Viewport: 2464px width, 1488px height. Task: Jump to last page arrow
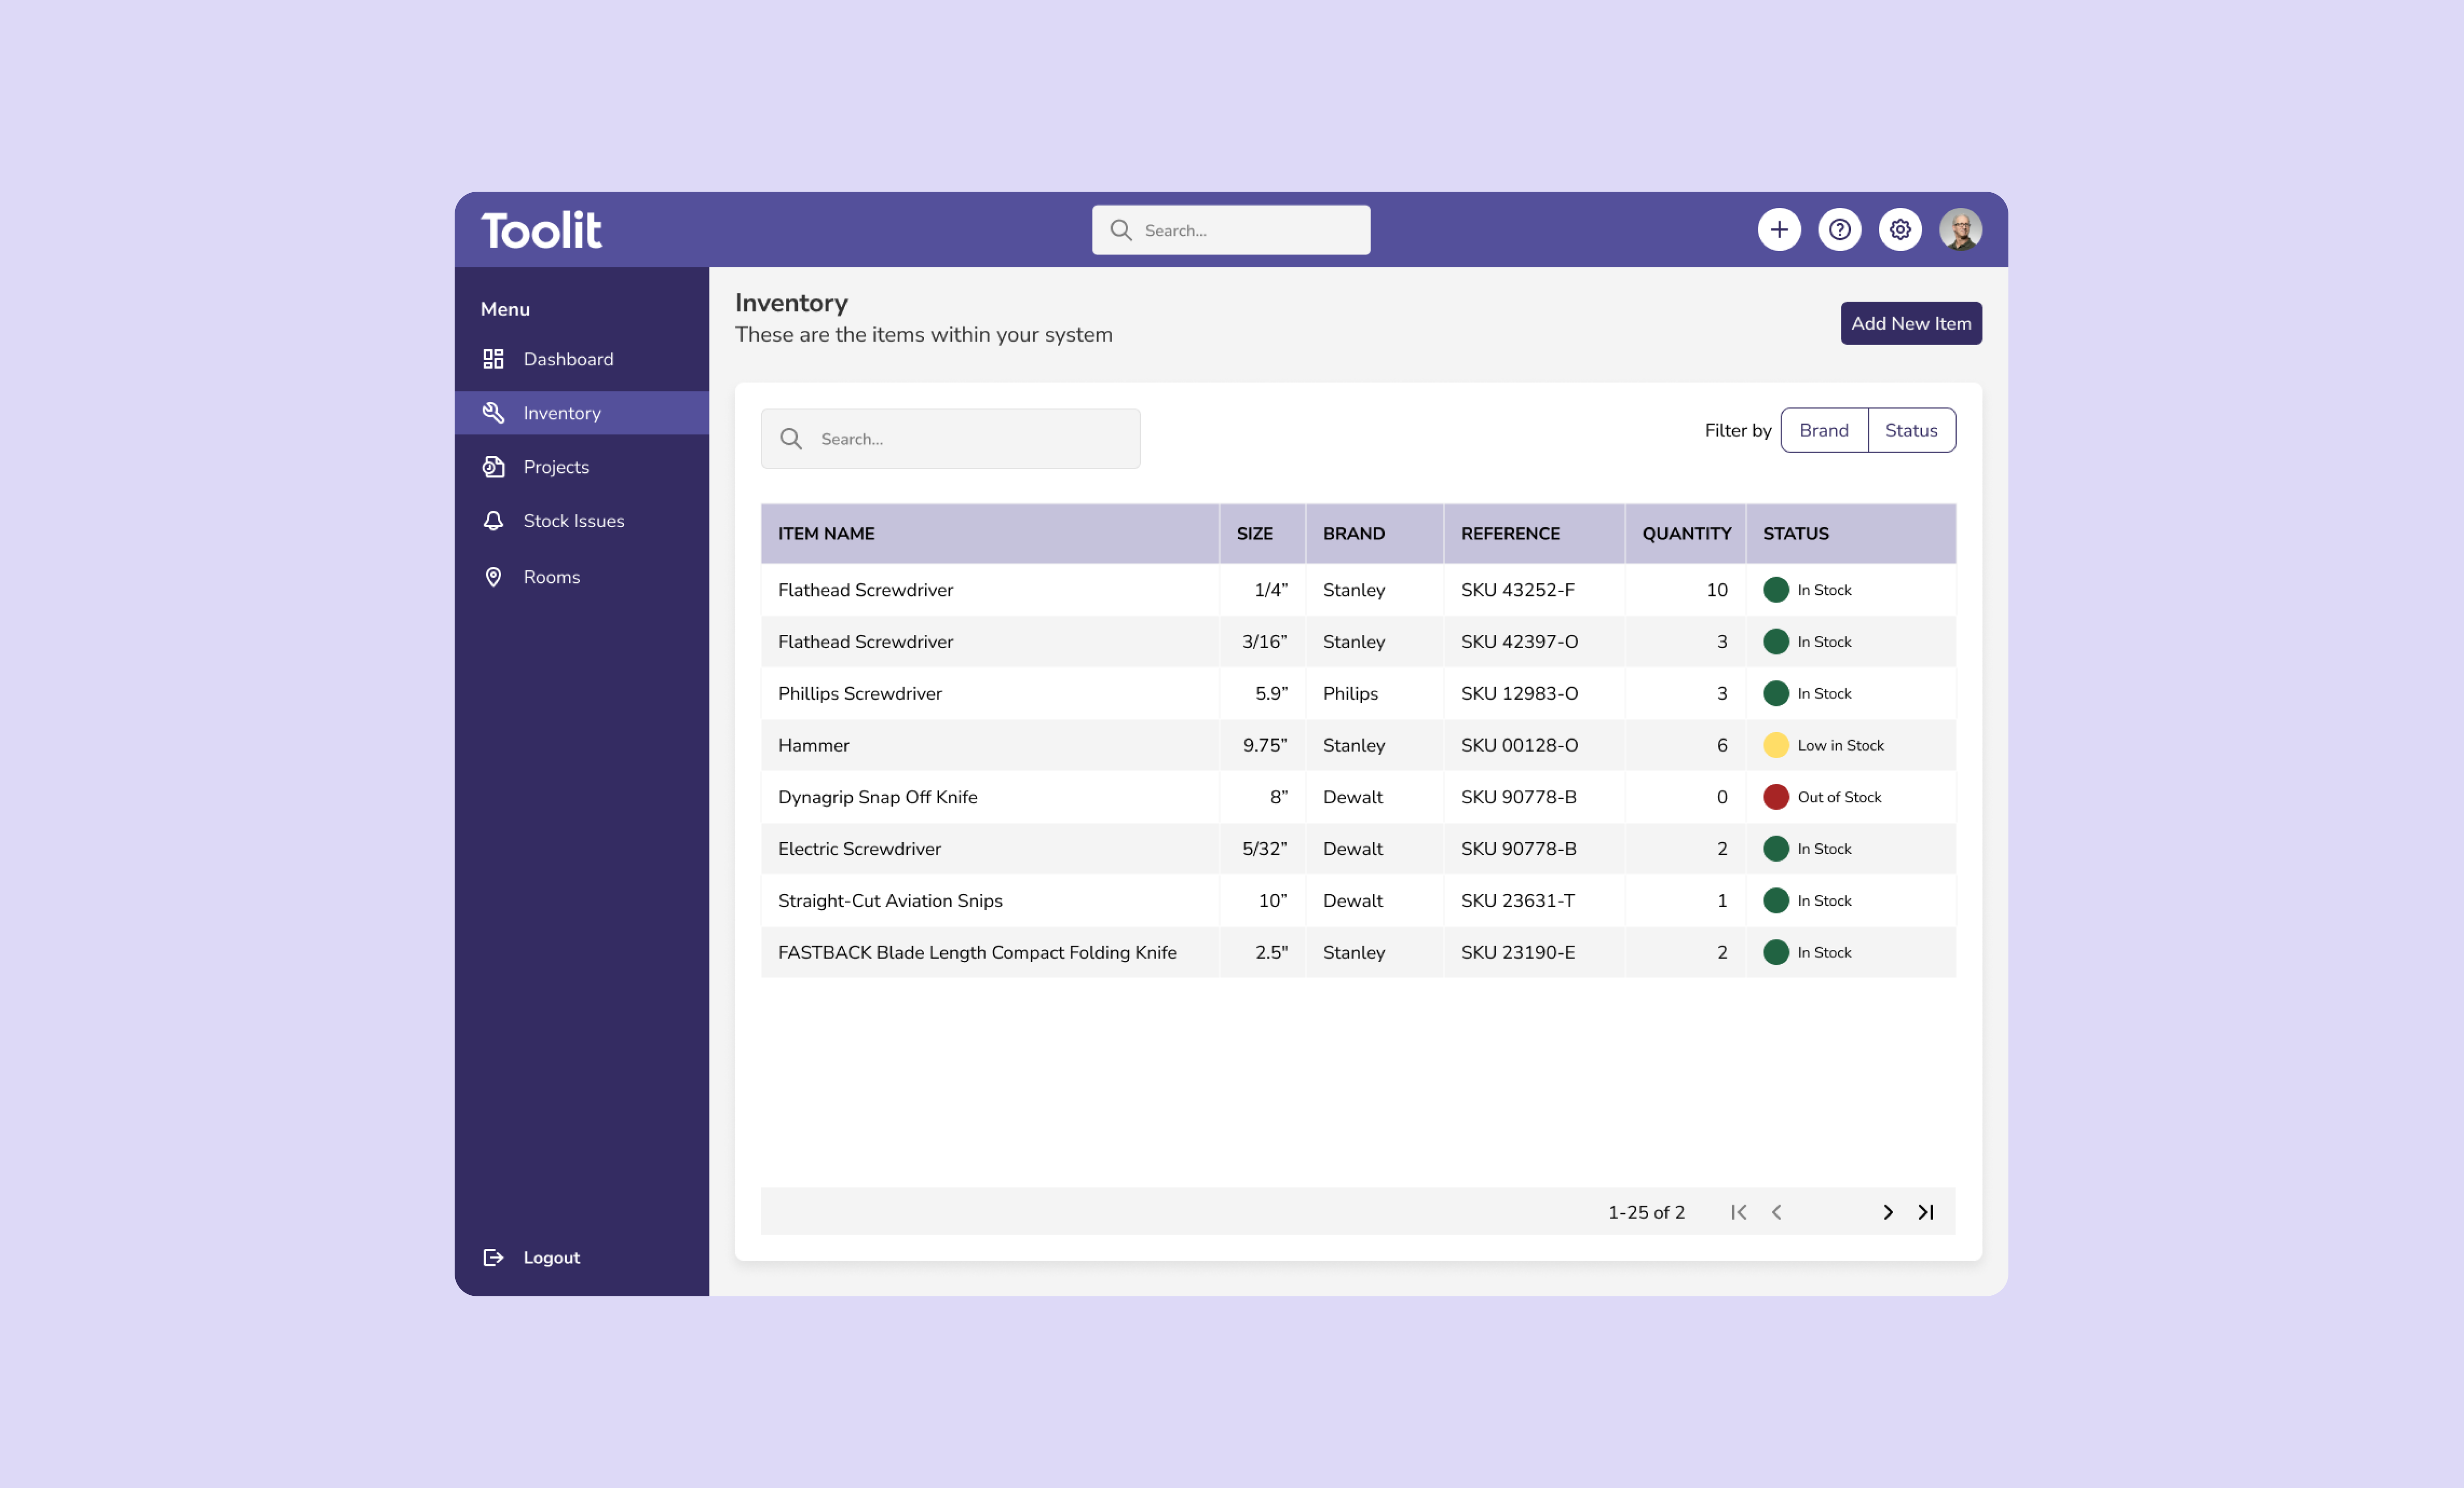tap(1926, 1212)
